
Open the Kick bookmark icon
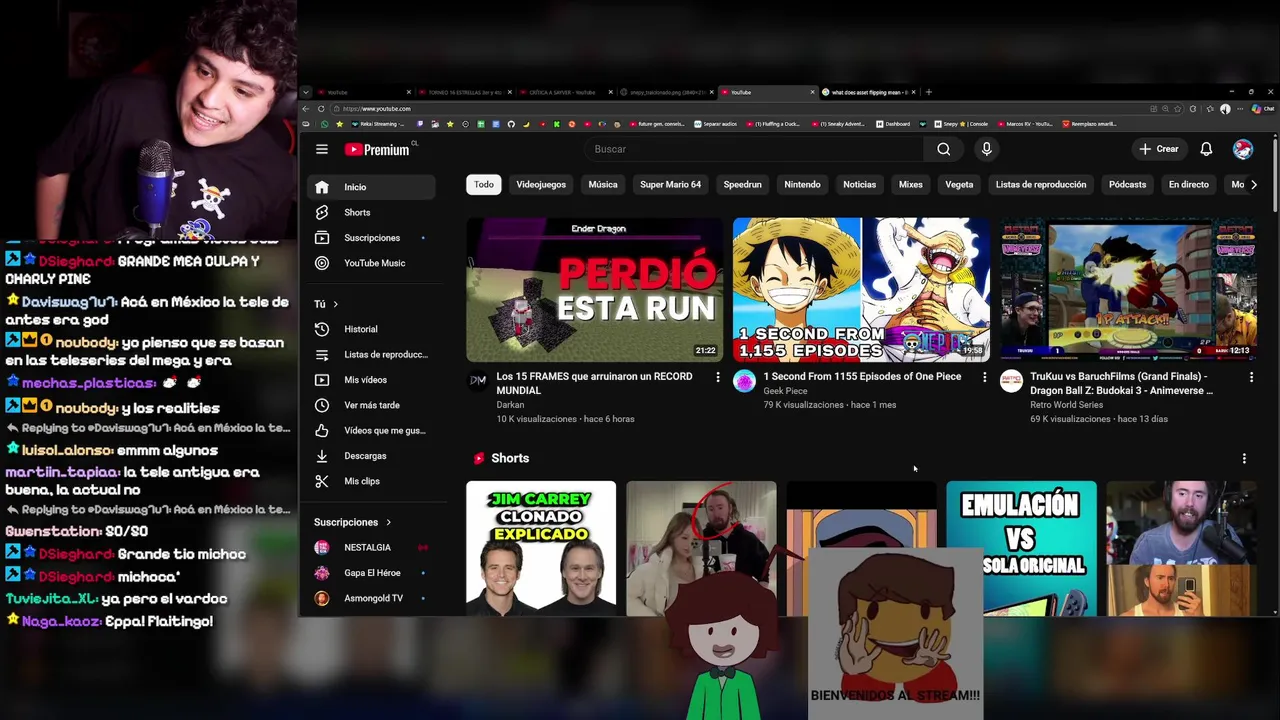[557, 124]
